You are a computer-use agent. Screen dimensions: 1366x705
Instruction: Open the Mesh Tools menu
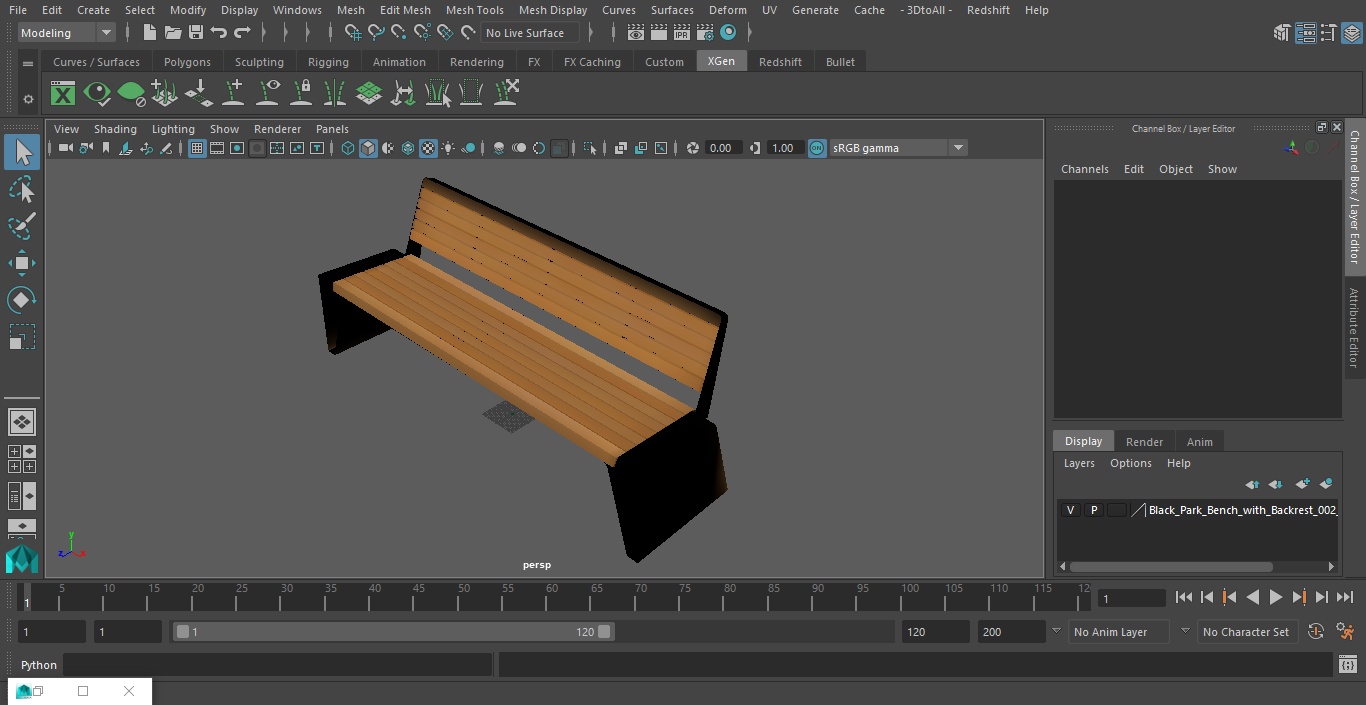pos(474,10)
